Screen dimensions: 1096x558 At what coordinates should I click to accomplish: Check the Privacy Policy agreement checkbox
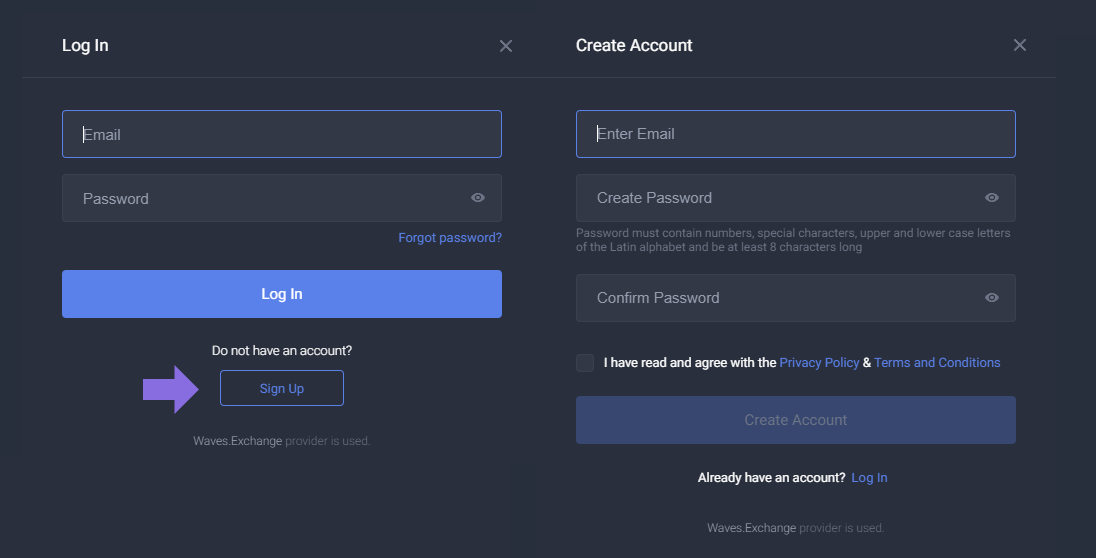(585, 363)
